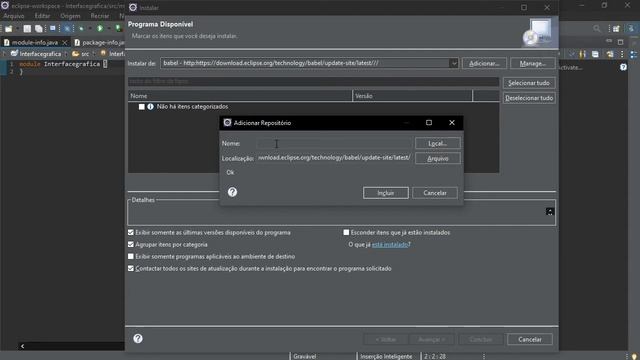Click the small icon at right of Detalhes box
Screen dimensions: 640x360
pos(550,211)
